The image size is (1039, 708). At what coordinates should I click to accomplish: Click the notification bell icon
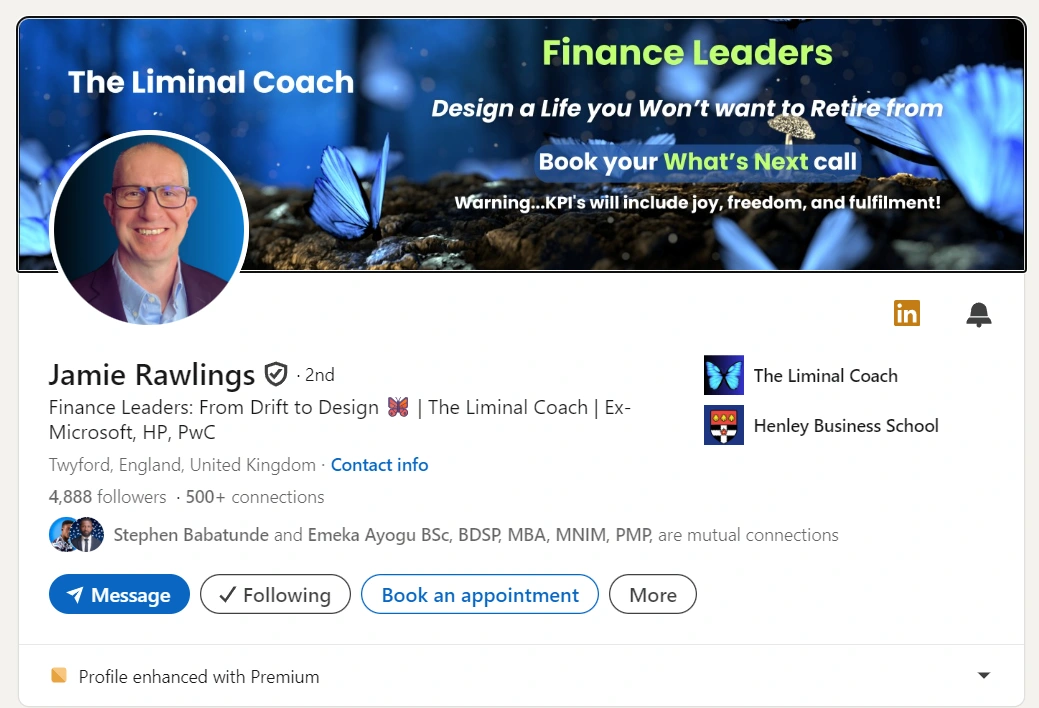(978, 315)
